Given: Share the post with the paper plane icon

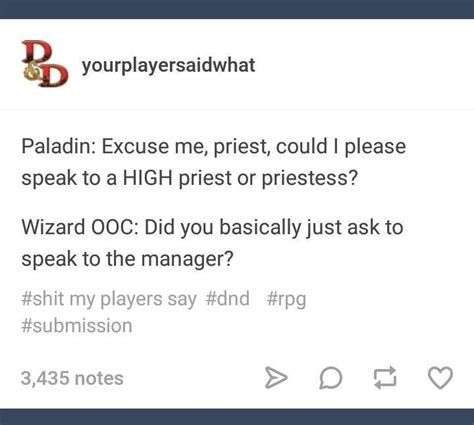Looking at the screenshot, I should [x=276, y=378].
